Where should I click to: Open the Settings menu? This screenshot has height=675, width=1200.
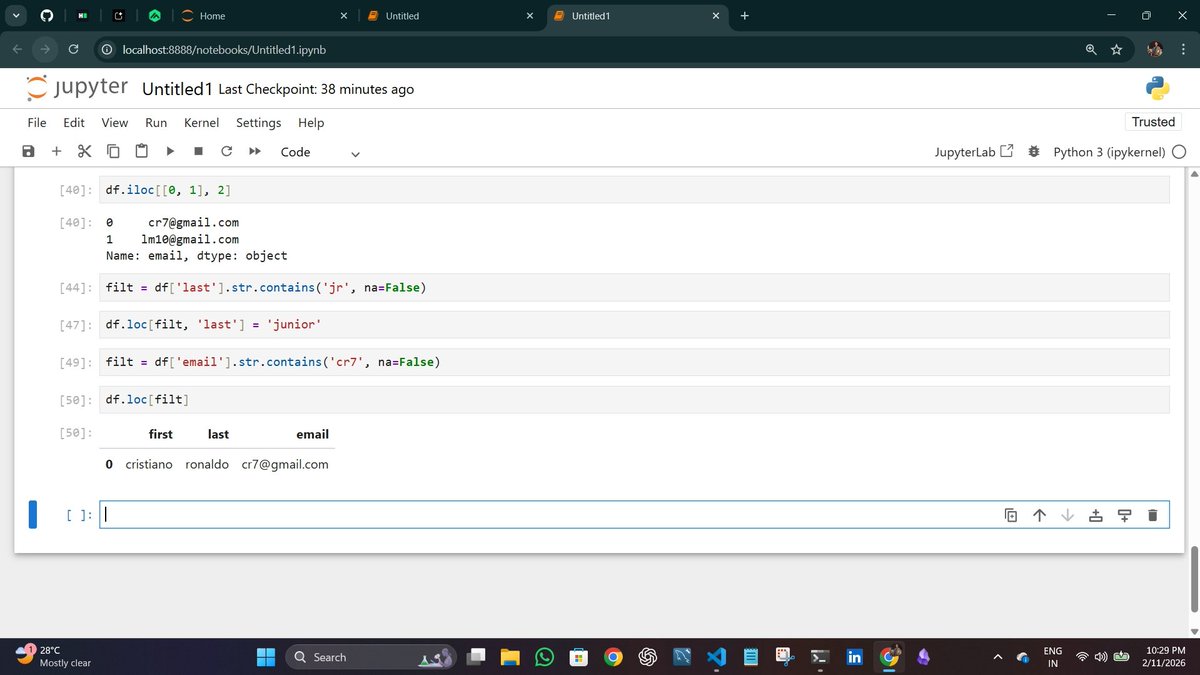click(x=259, y=122)
